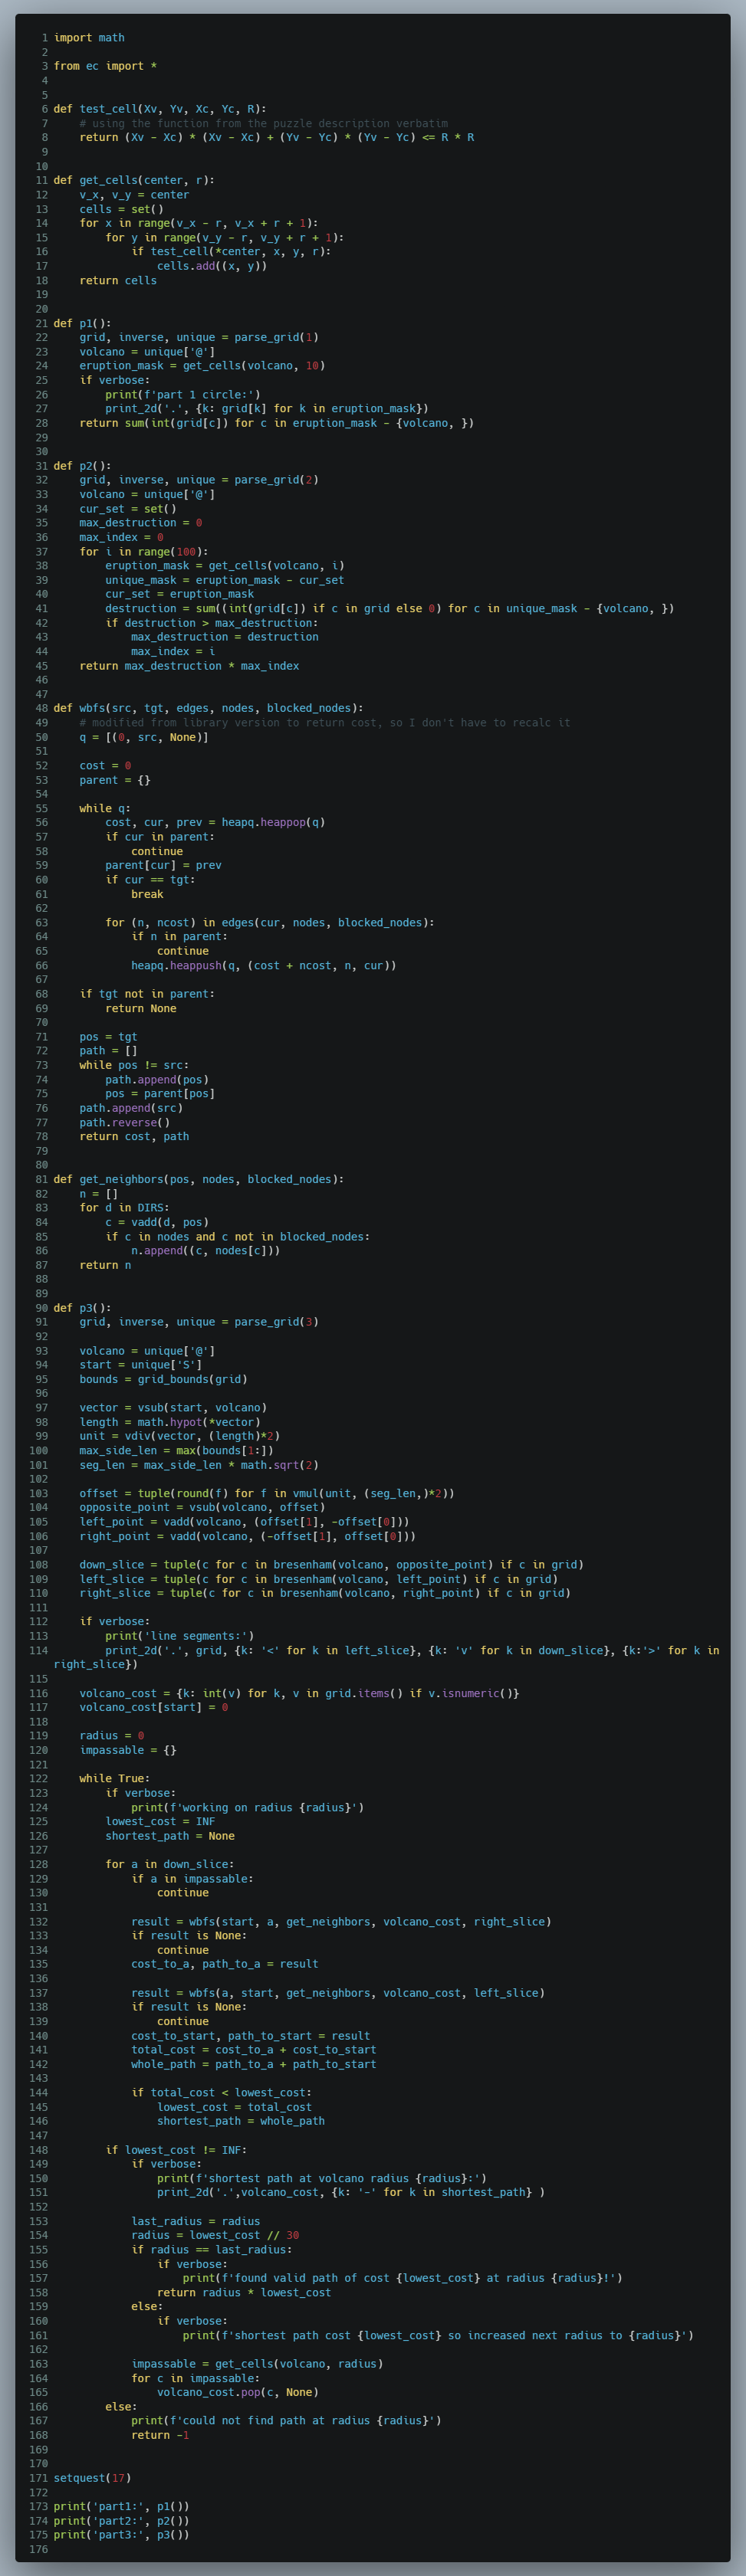The image size is (746, 2576).
Task: Click the 'setquest(17)' call
Action: tap(92, 2478)
